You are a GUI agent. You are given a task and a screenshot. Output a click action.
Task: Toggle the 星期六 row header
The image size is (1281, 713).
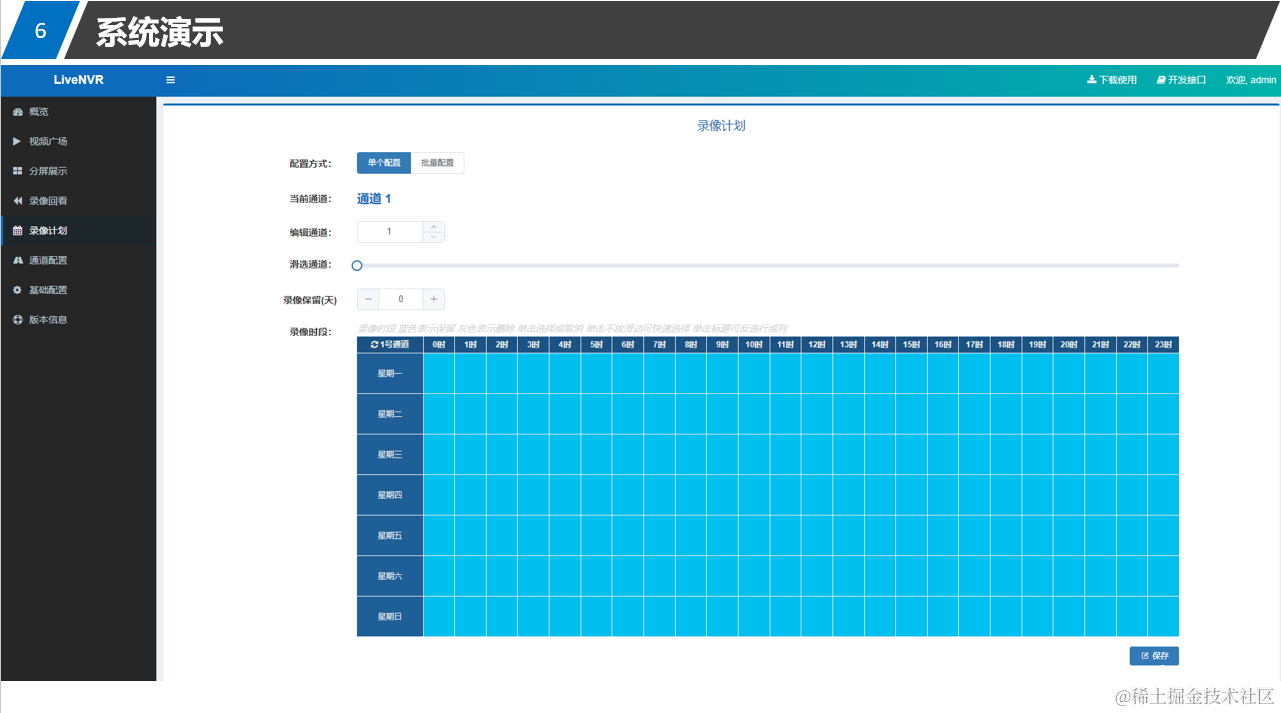click(390, 576)
